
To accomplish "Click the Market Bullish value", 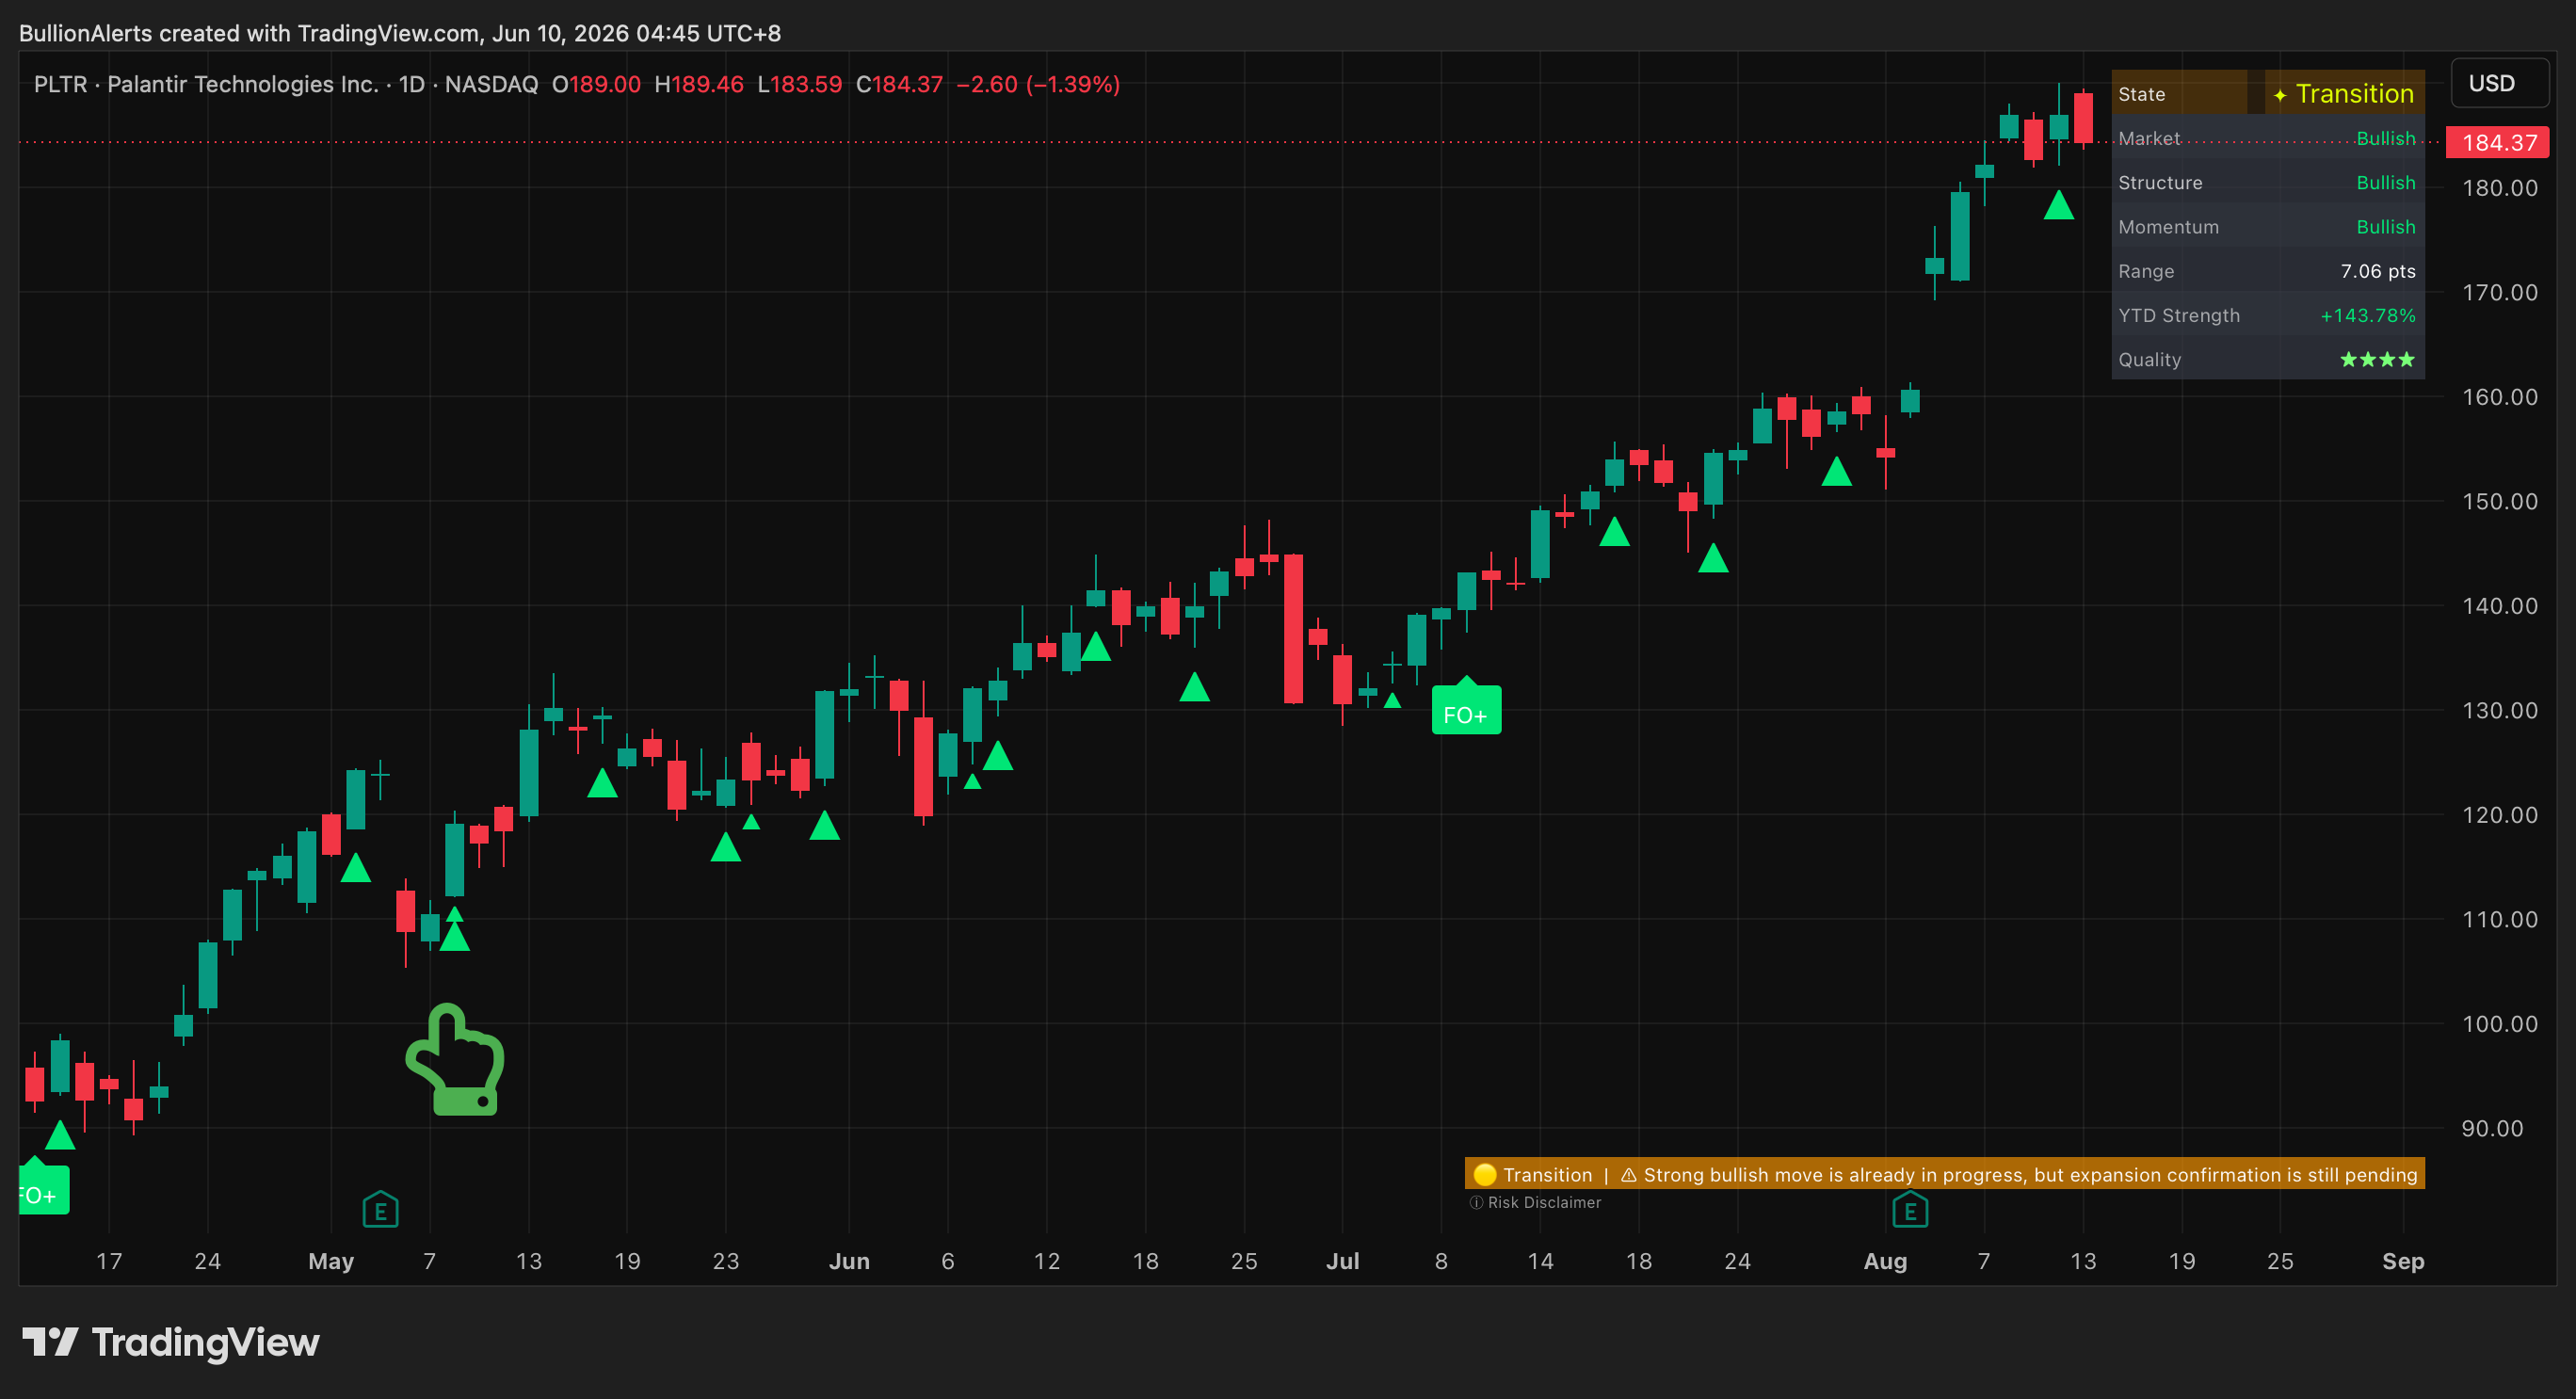I will (x=2385, y=138).
